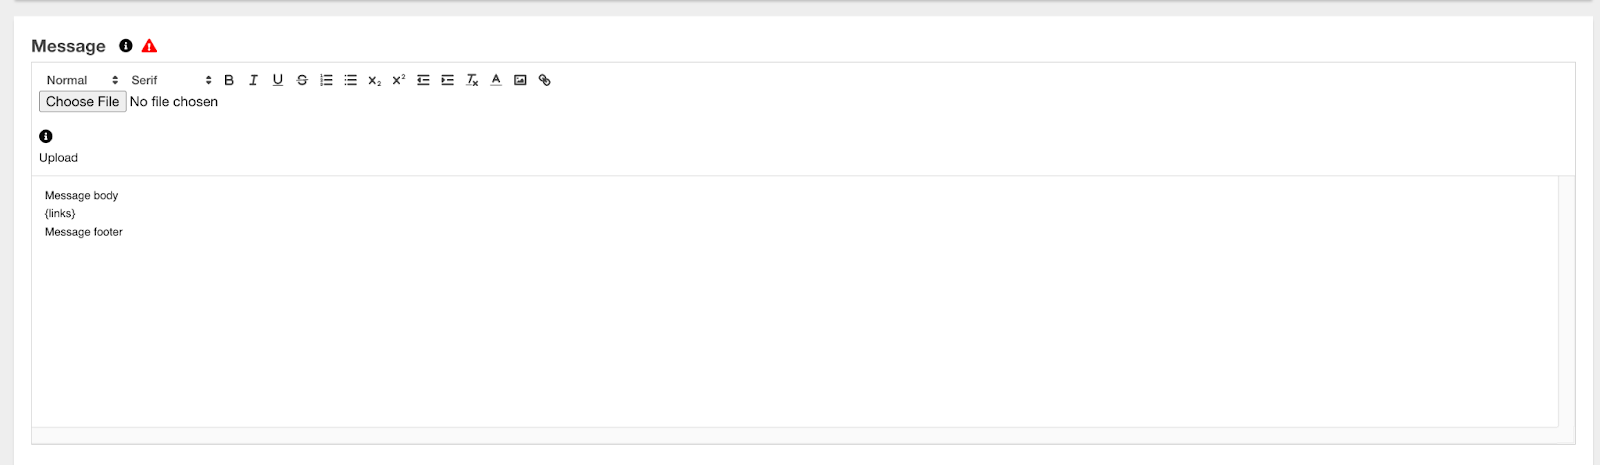Toggle italic formatting
Viewport: 1600px width, 465px height.
(x=253, y=80)
